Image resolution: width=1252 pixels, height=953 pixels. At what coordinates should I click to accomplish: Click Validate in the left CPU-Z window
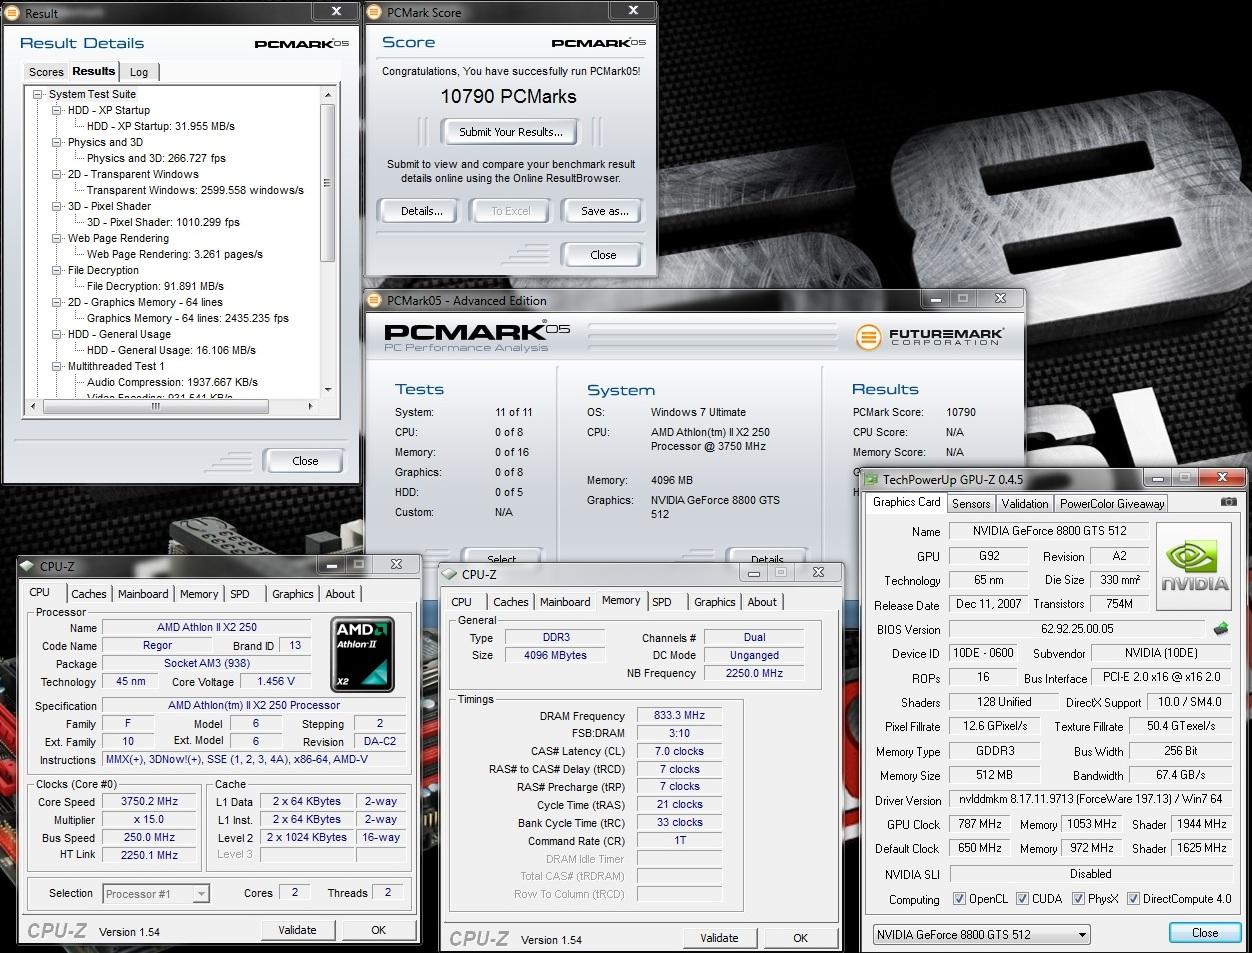tap(297, 930)
